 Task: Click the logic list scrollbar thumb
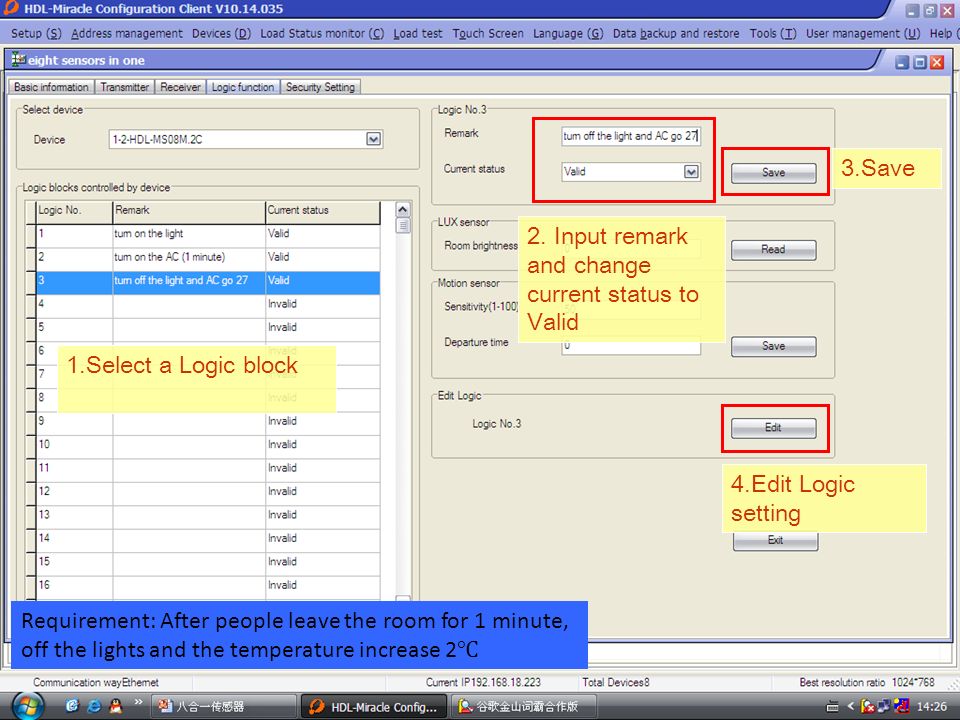[x=403, y=225]
